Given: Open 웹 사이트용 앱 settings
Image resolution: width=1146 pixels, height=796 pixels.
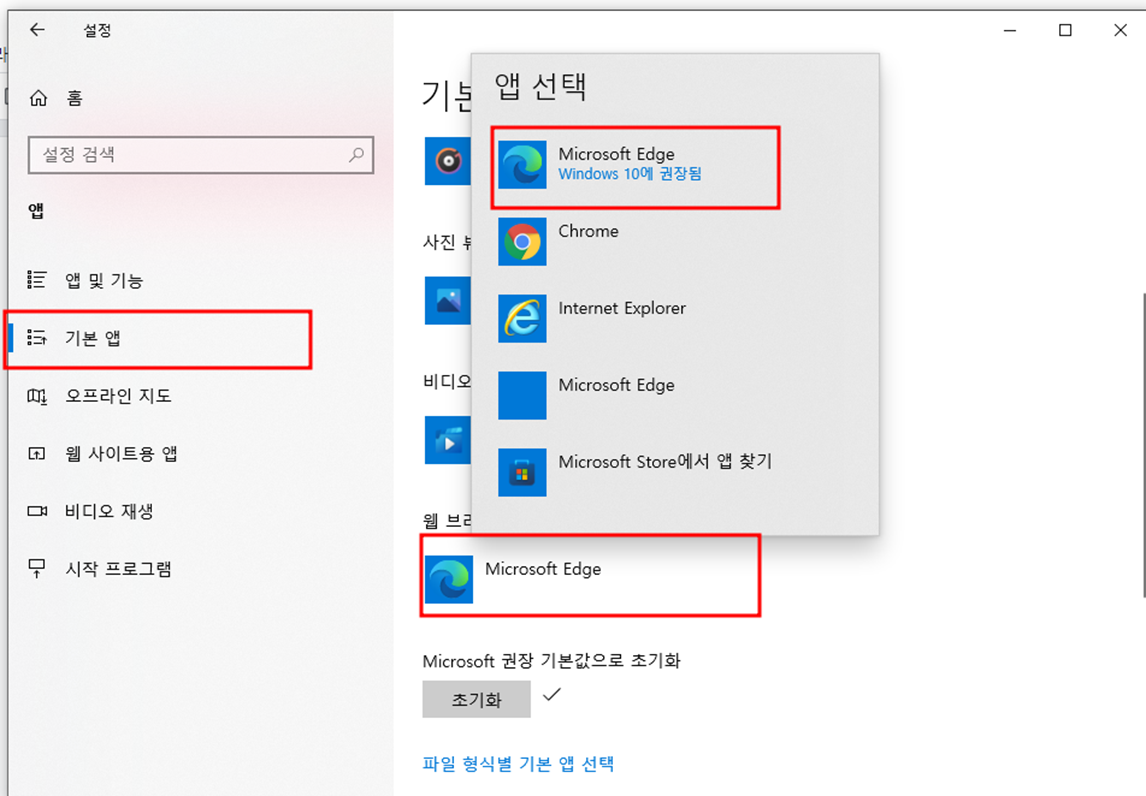Looking at the screenshot, I should point(121,454).
